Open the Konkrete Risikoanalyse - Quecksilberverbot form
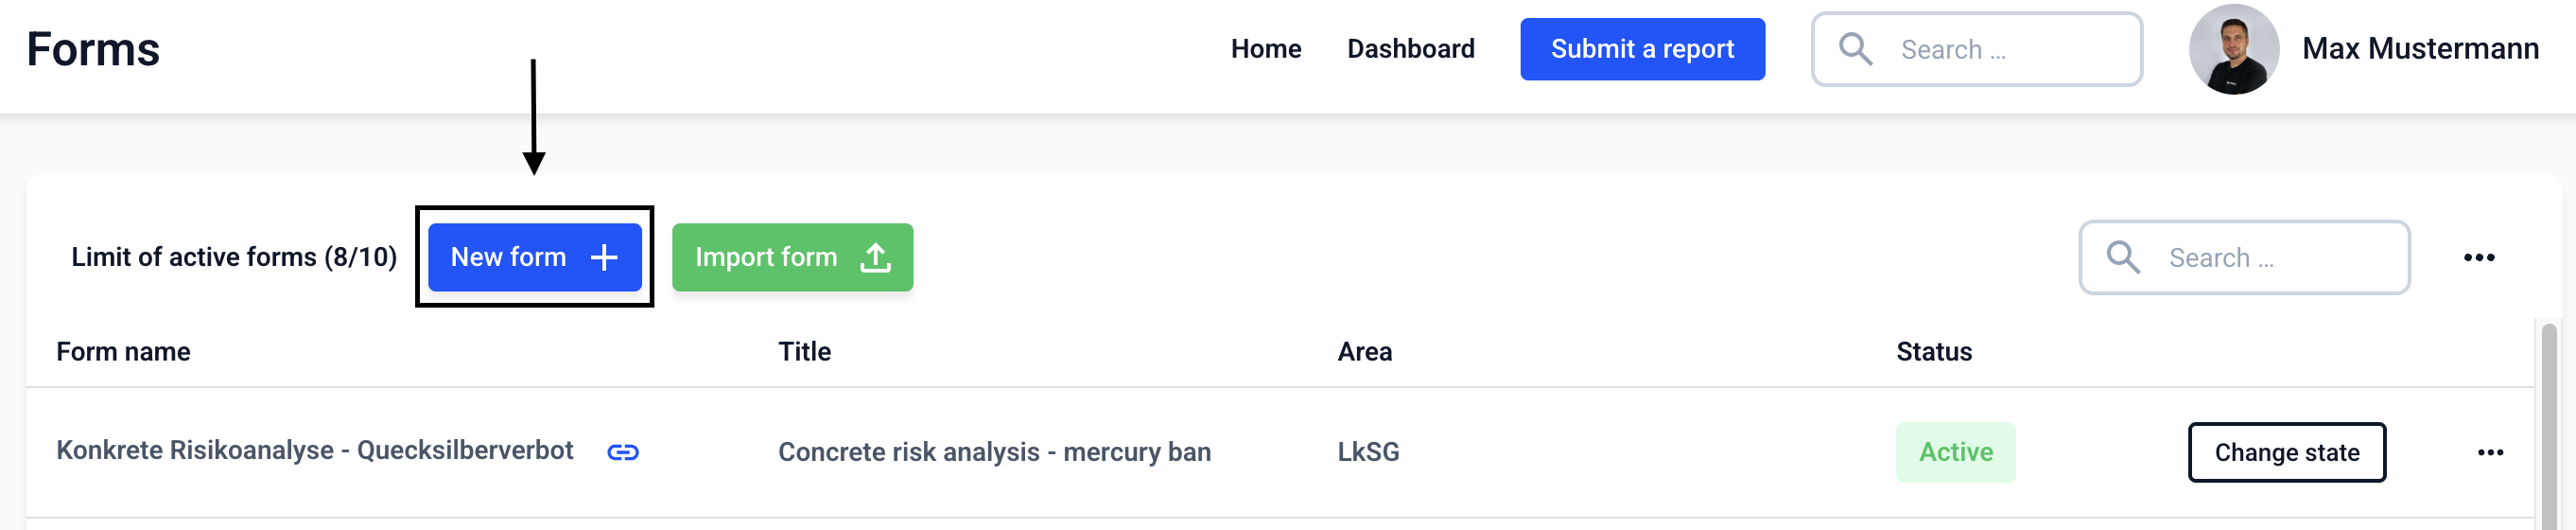The image size is (2576, 530). click(314, 451)
